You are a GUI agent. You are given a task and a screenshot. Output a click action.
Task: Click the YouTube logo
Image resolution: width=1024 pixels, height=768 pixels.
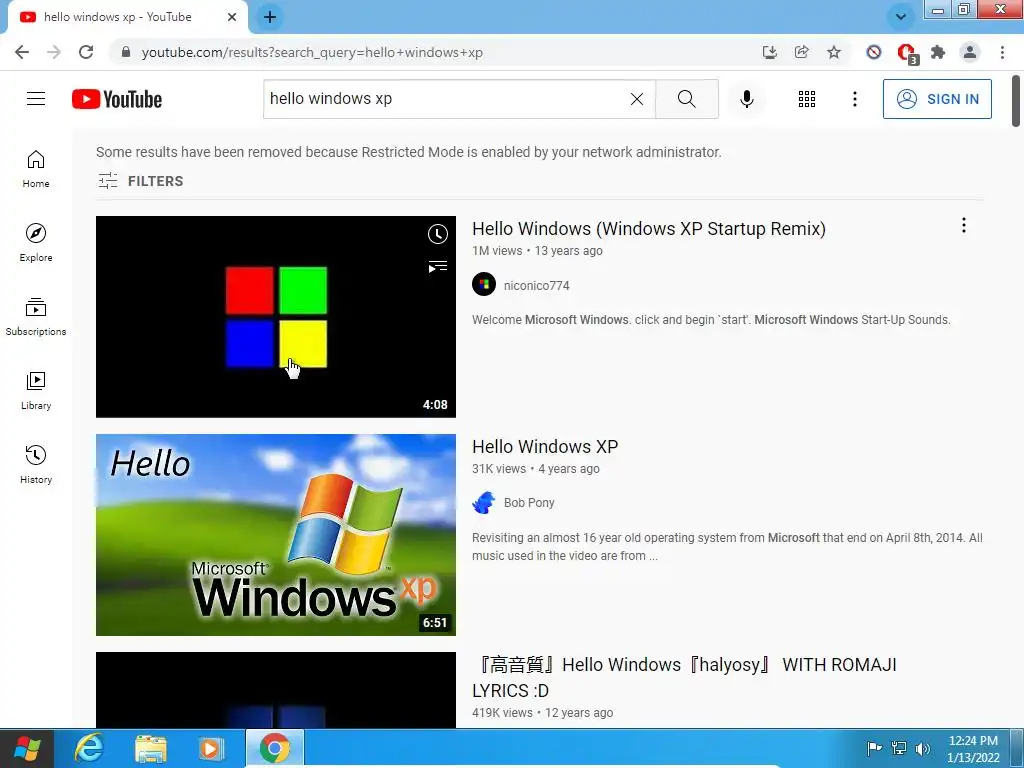pyautogui.click(x=117, y=99)
